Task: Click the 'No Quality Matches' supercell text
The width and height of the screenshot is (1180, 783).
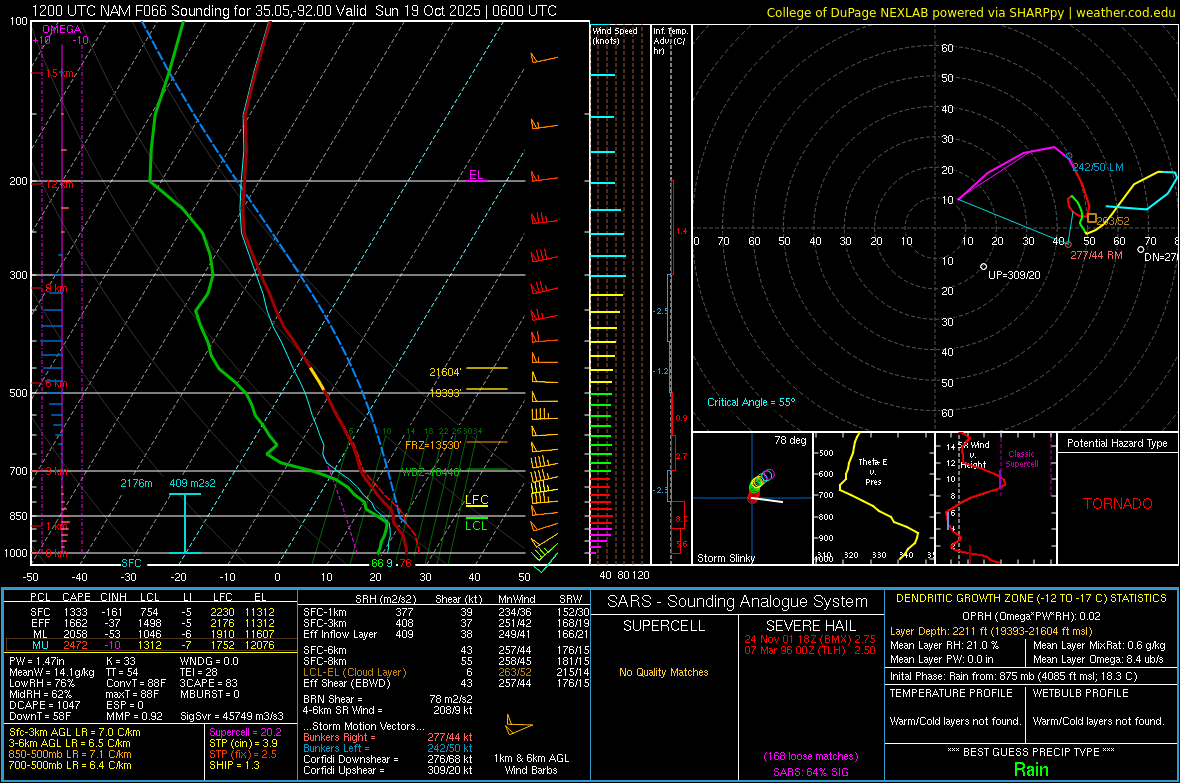Action: coord(664,672)
